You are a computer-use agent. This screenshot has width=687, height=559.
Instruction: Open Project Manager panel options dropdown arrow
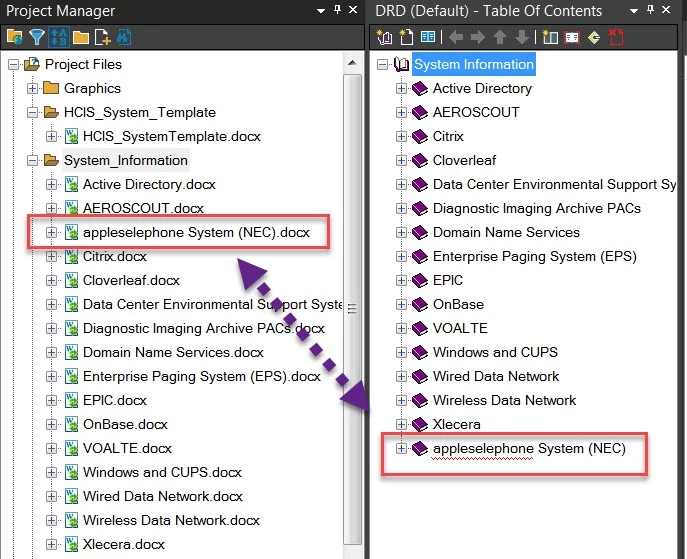tap(321, 11)
